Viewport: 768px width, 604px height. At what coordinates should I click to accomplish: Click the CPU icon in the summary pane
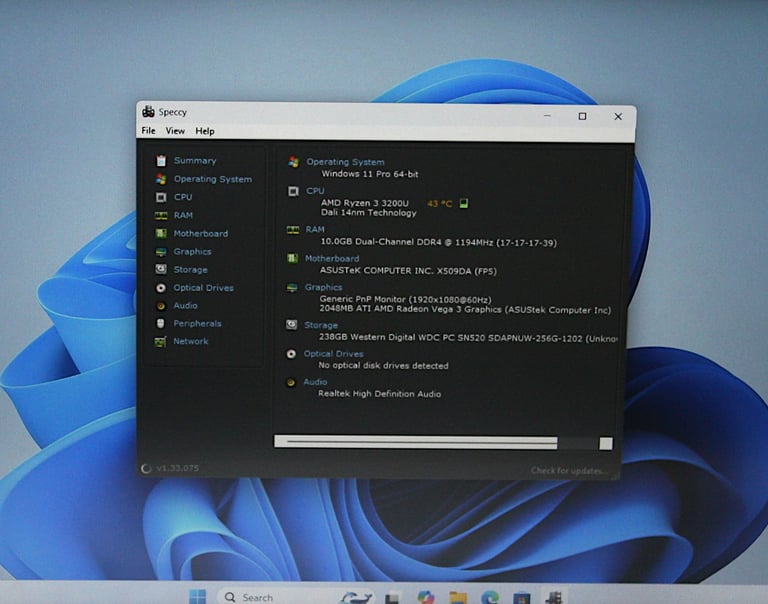293,191
